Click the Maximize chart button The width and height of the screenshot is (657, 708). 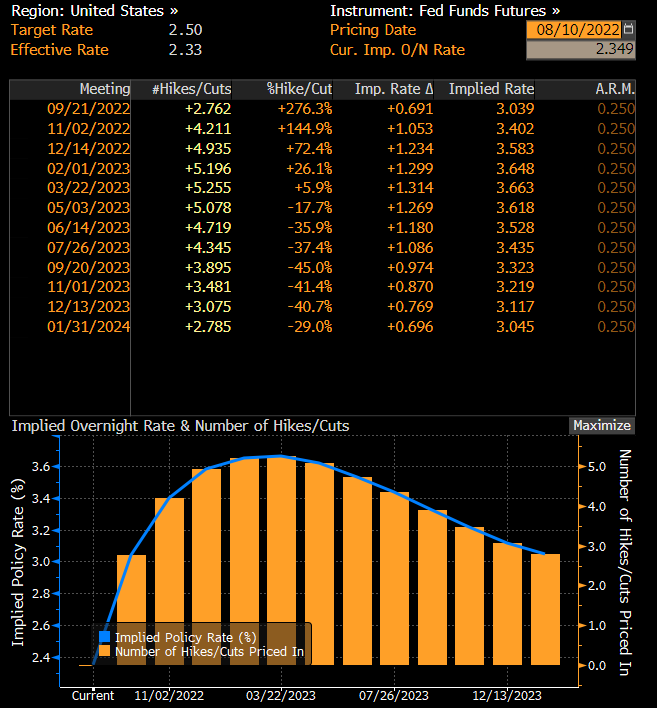pyautogui.click(x=601, y=425)
